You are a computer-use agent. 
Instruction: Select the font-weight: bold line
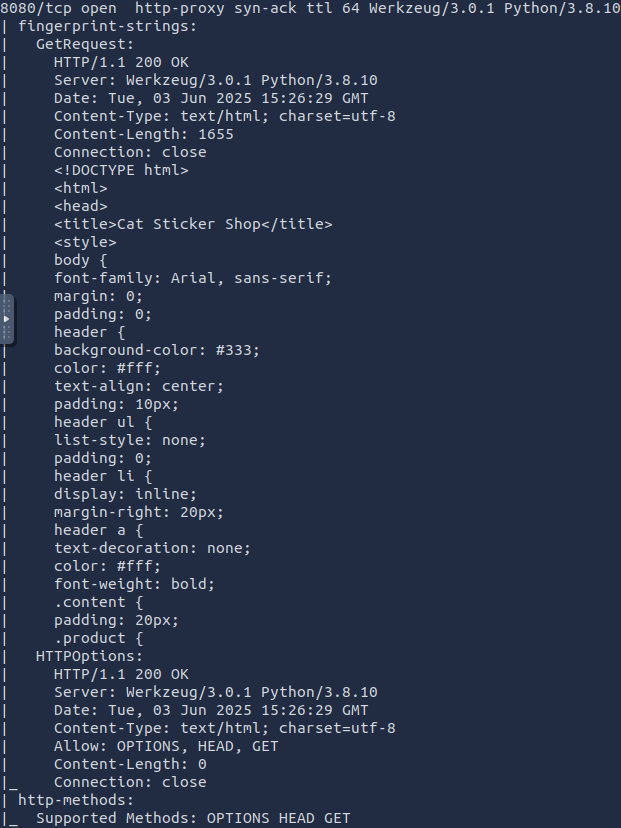click(x=134, y=584)
